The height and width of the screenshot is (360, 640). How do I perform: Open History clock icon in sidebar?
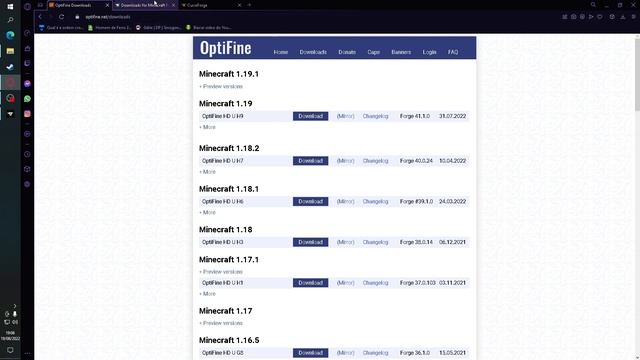[x=27, y=154]
